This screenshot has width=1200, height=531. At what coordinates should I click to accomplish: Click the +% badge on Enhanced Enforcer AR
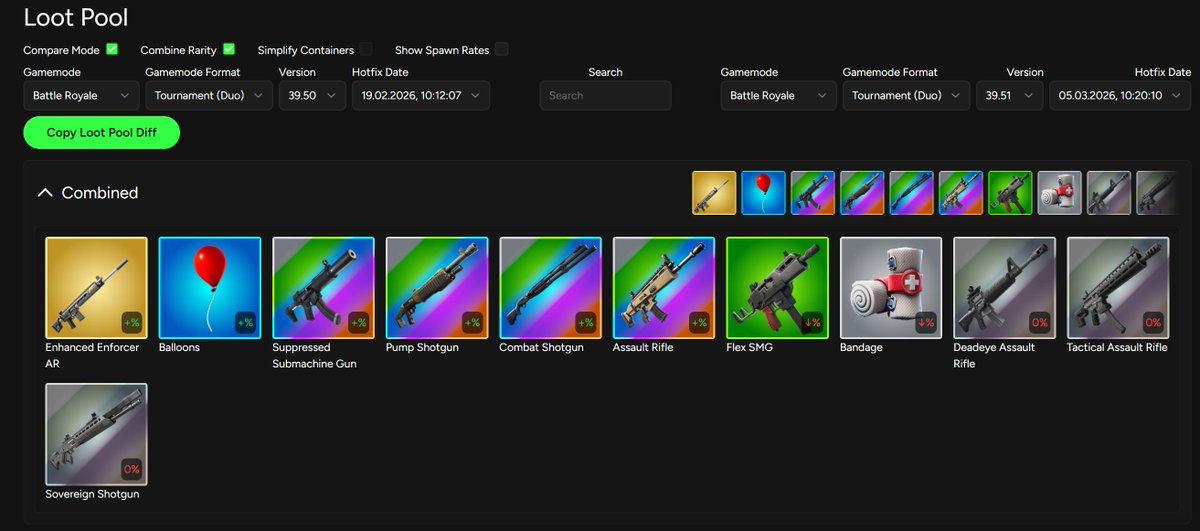131,322
